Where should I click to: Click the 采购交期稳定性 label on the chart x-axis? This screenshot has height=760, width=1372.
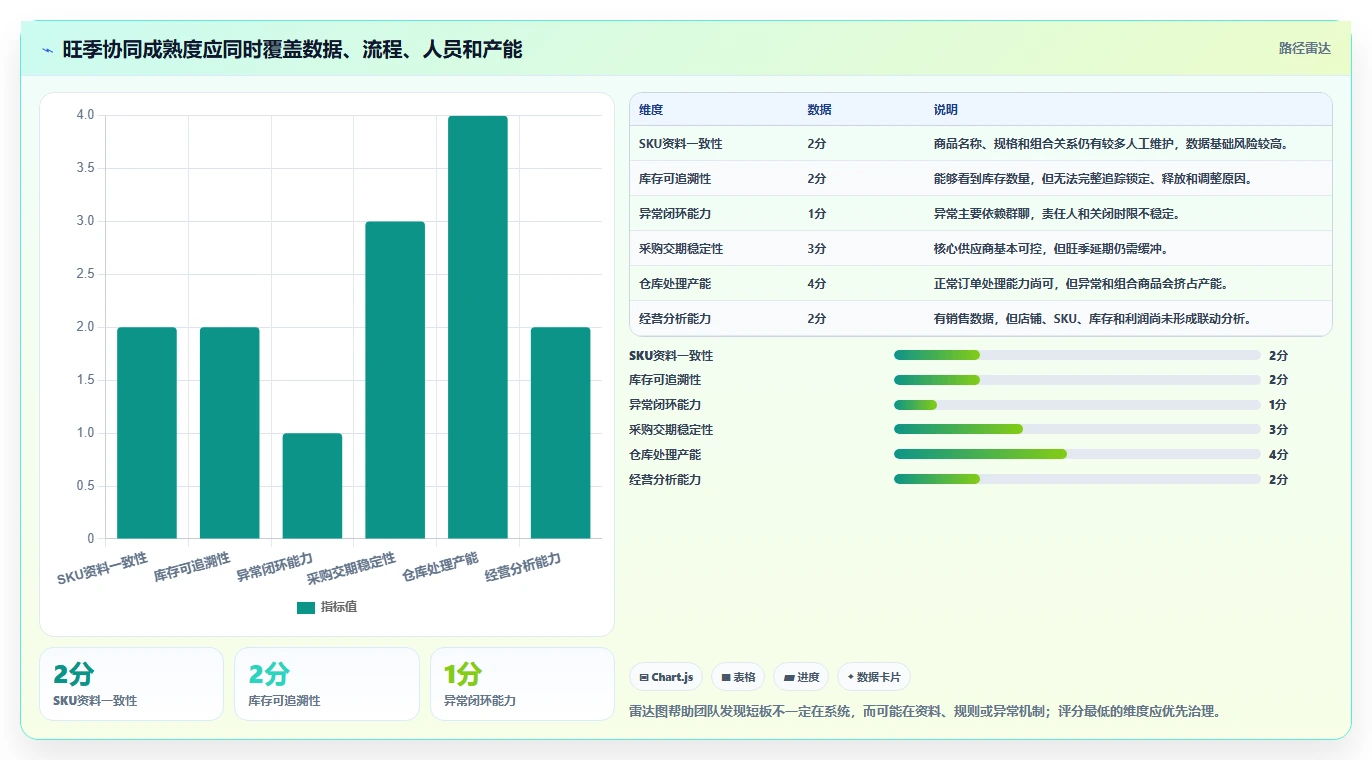tap(351, 568)
